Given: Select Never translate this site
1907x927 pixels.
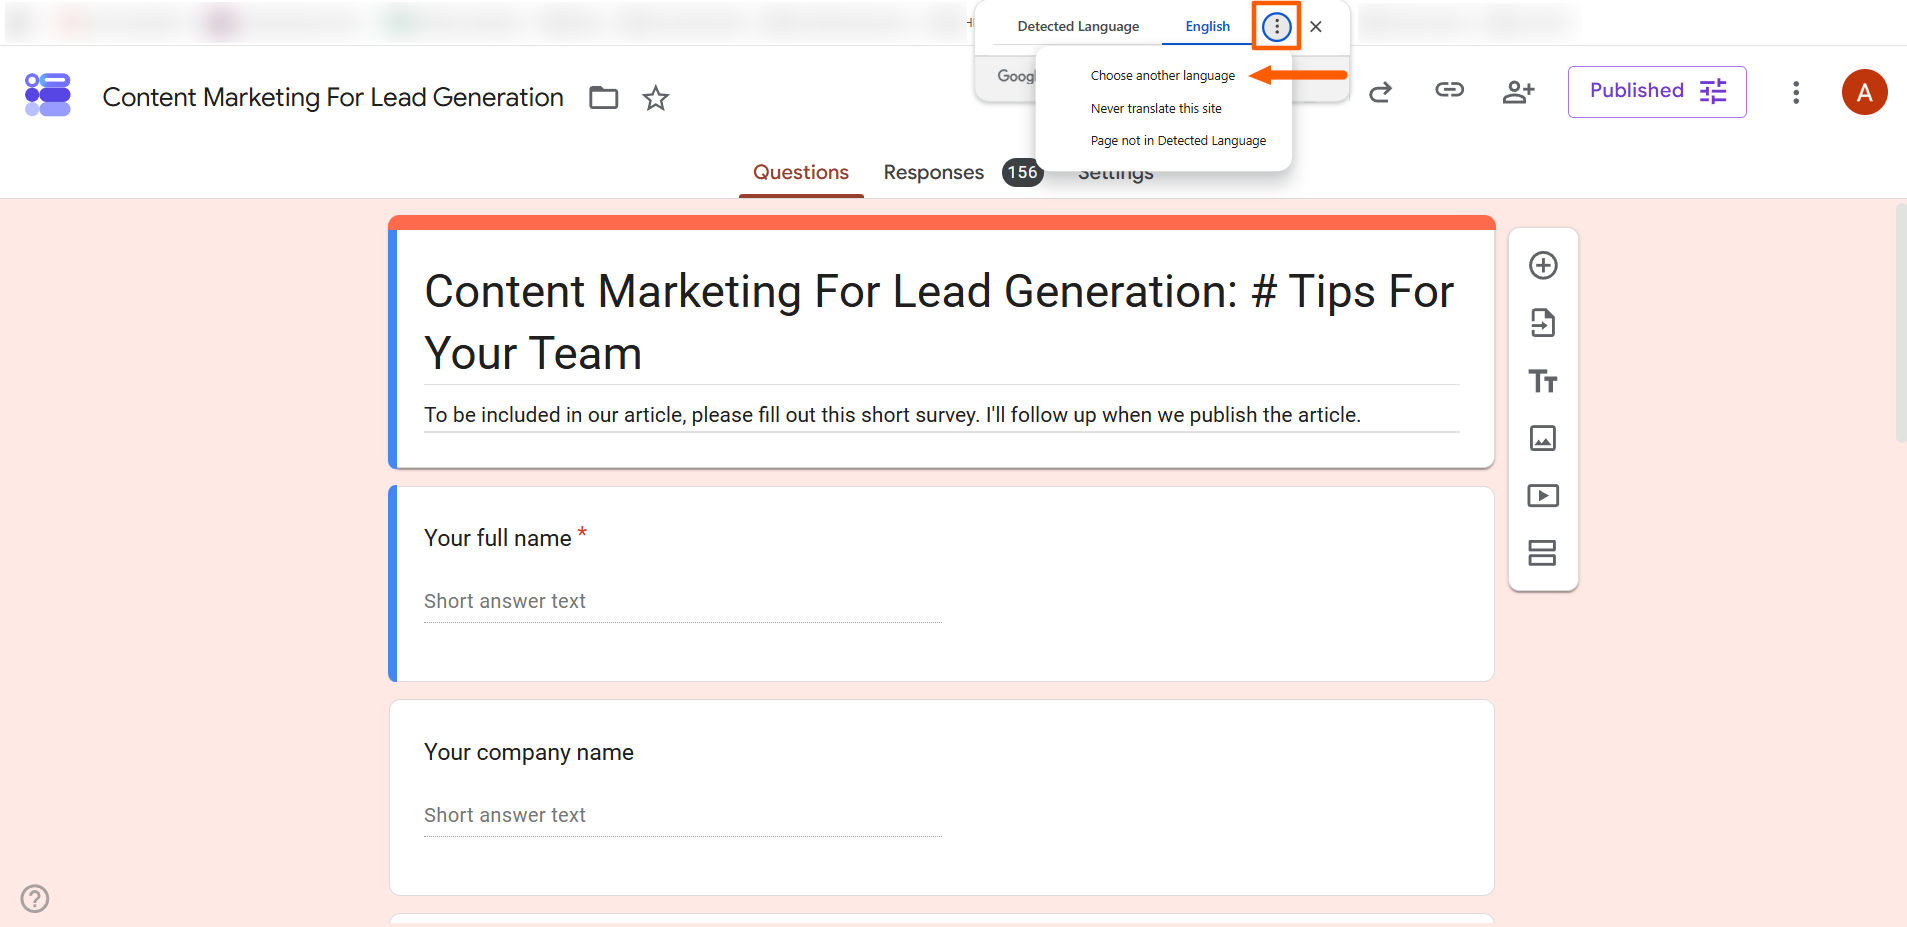Looking at the screenshot, I should point(1156,109).
